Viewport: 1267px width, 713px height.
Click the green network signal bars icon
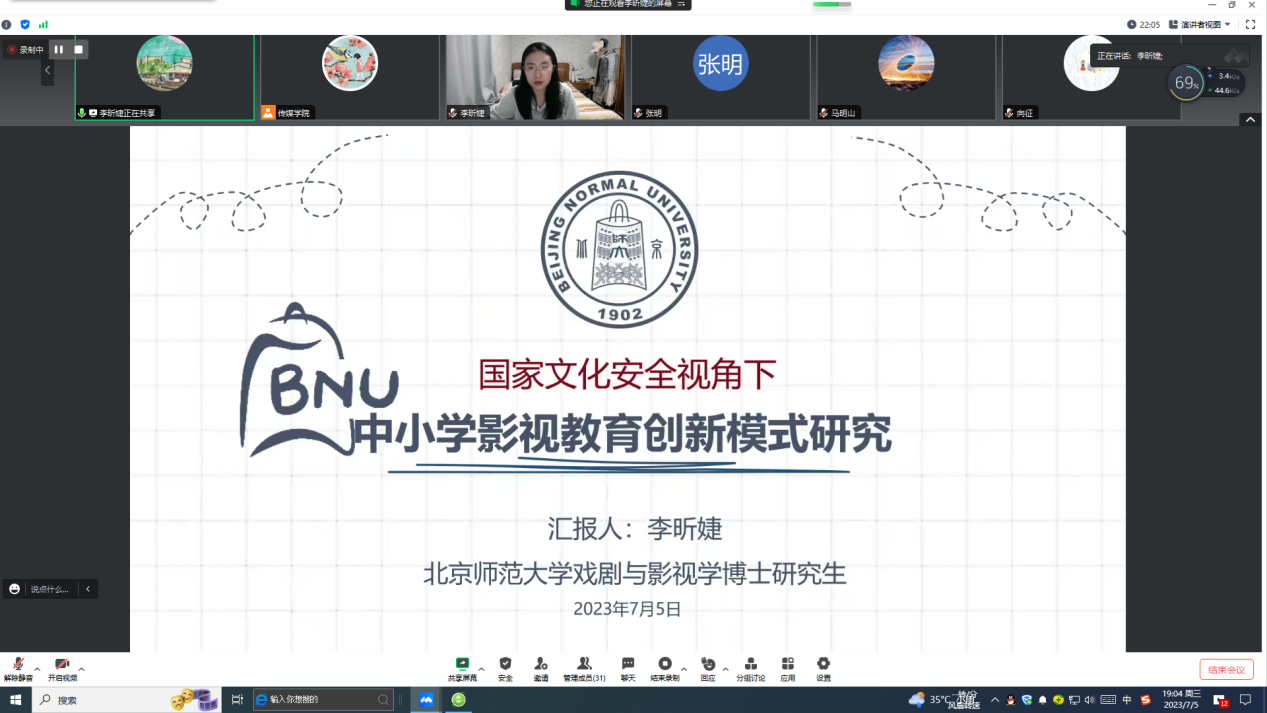click(43, 24)
